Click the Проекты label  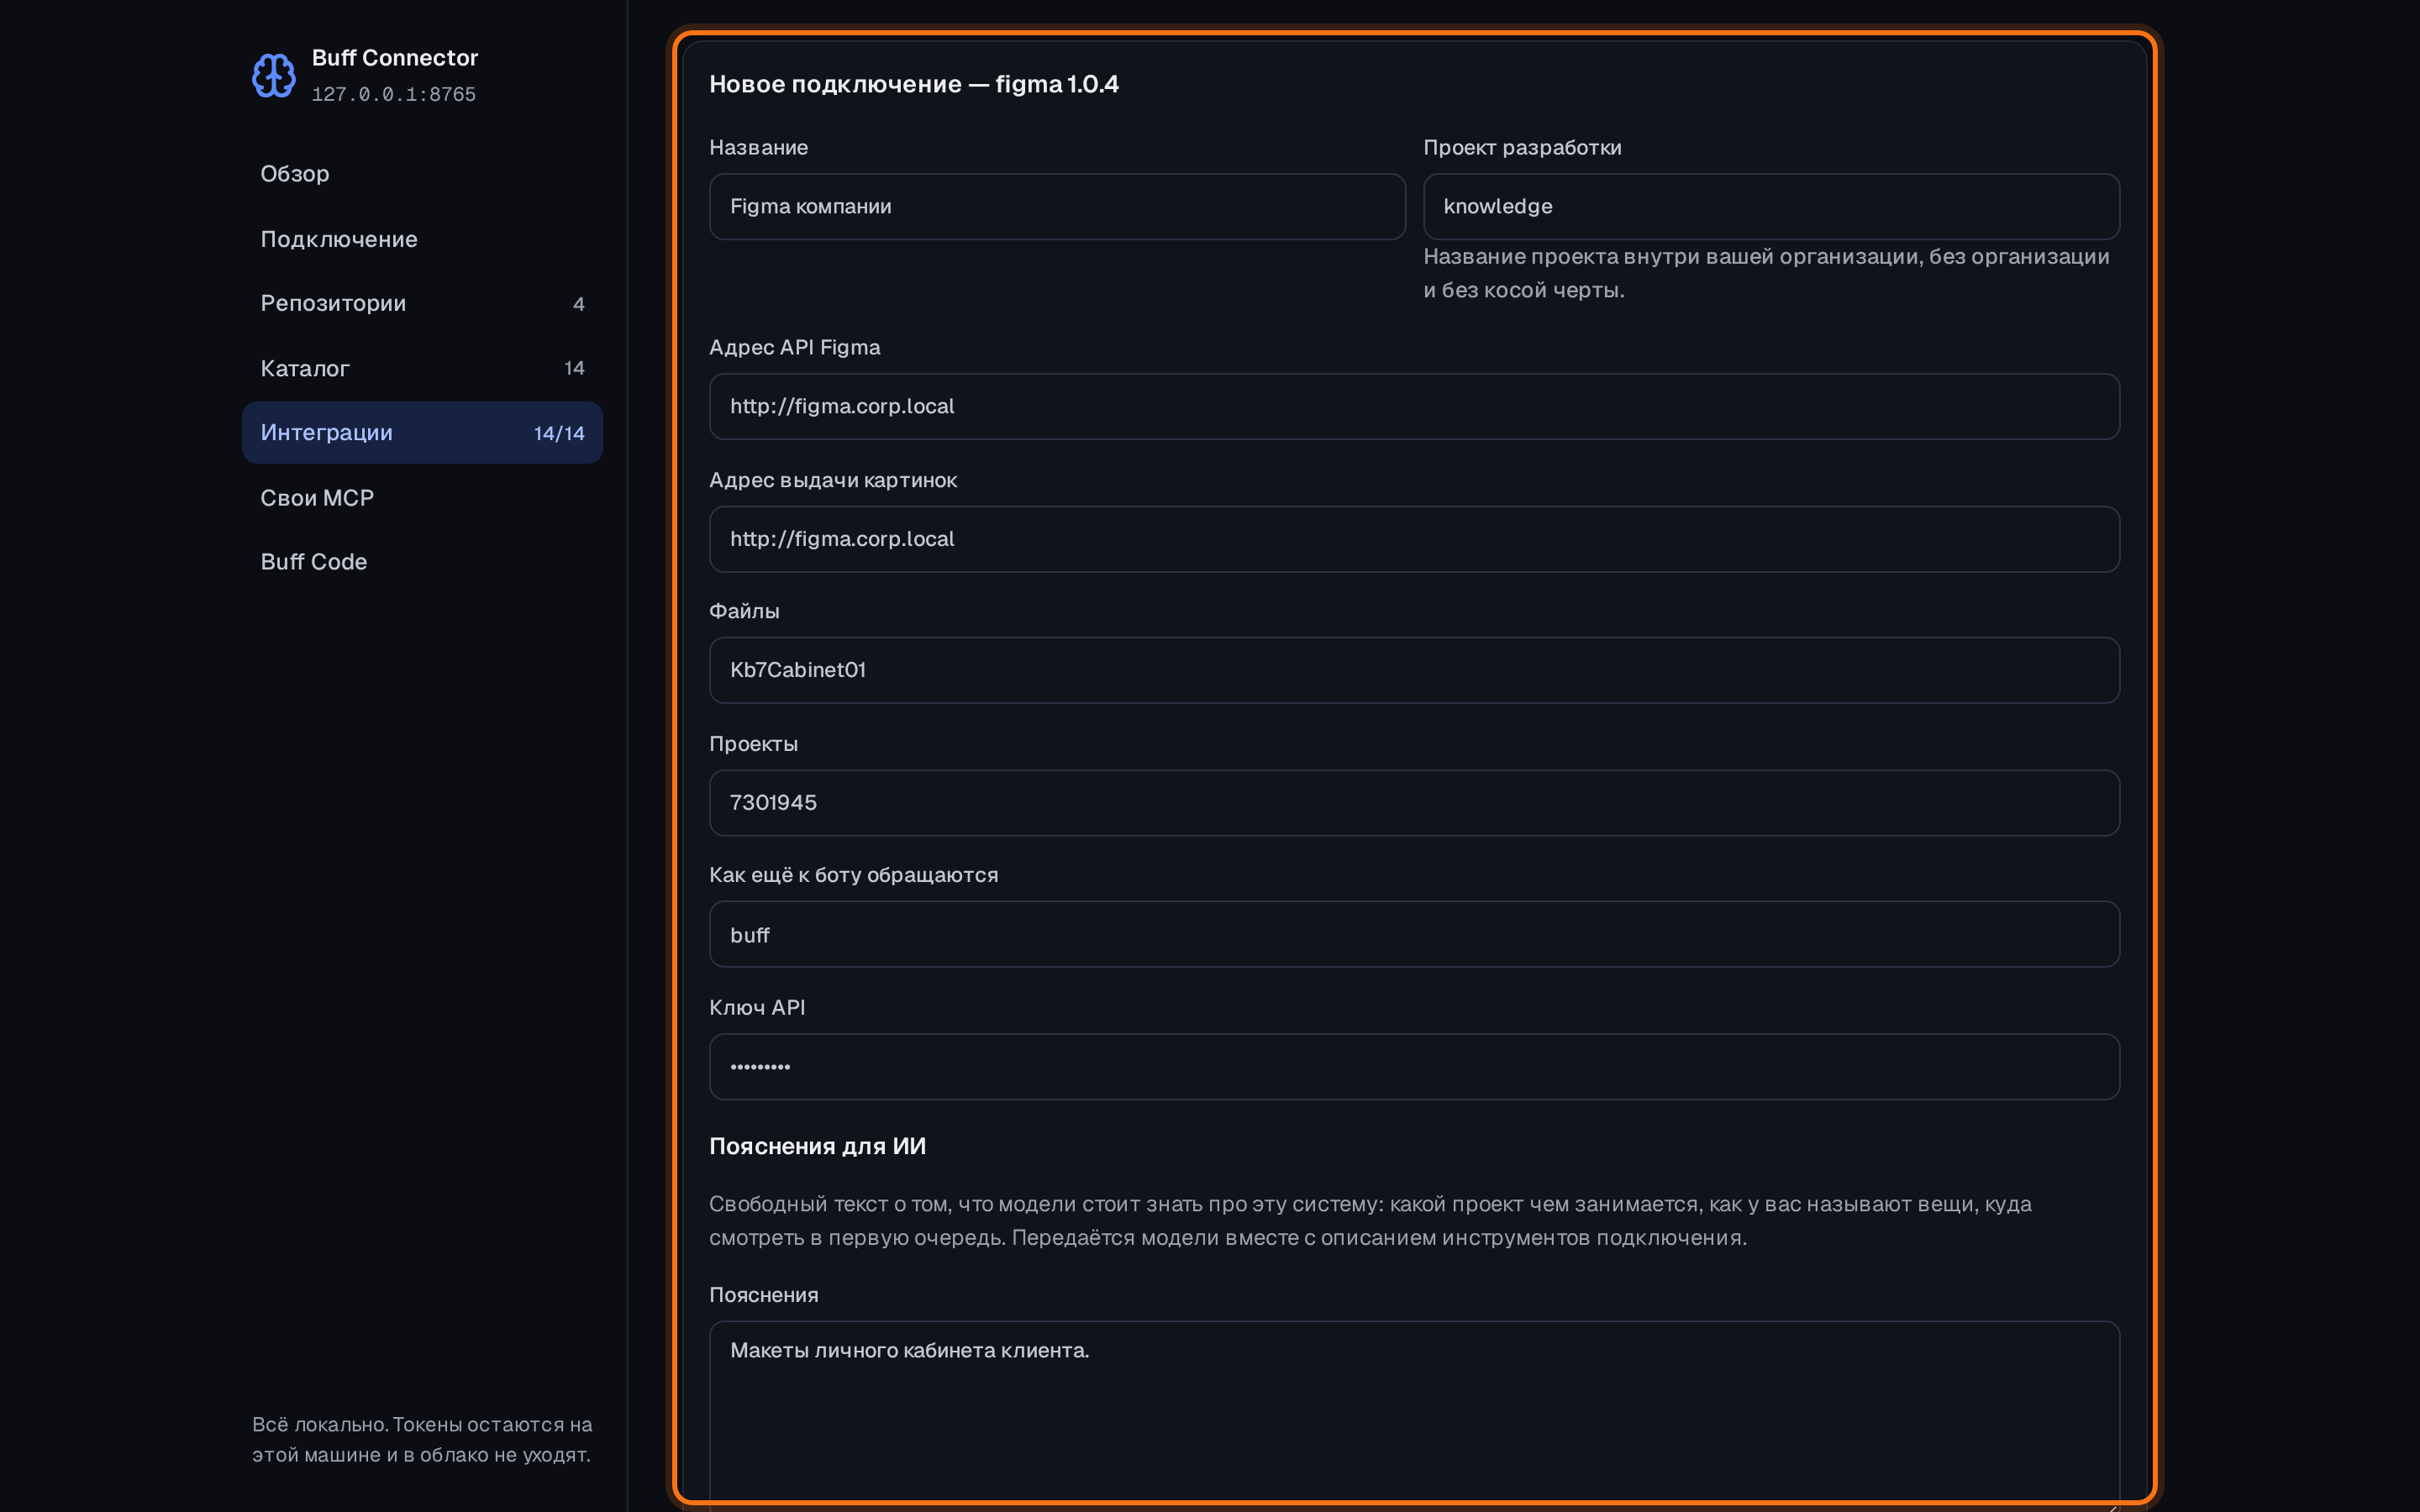(x=753, y=744)
